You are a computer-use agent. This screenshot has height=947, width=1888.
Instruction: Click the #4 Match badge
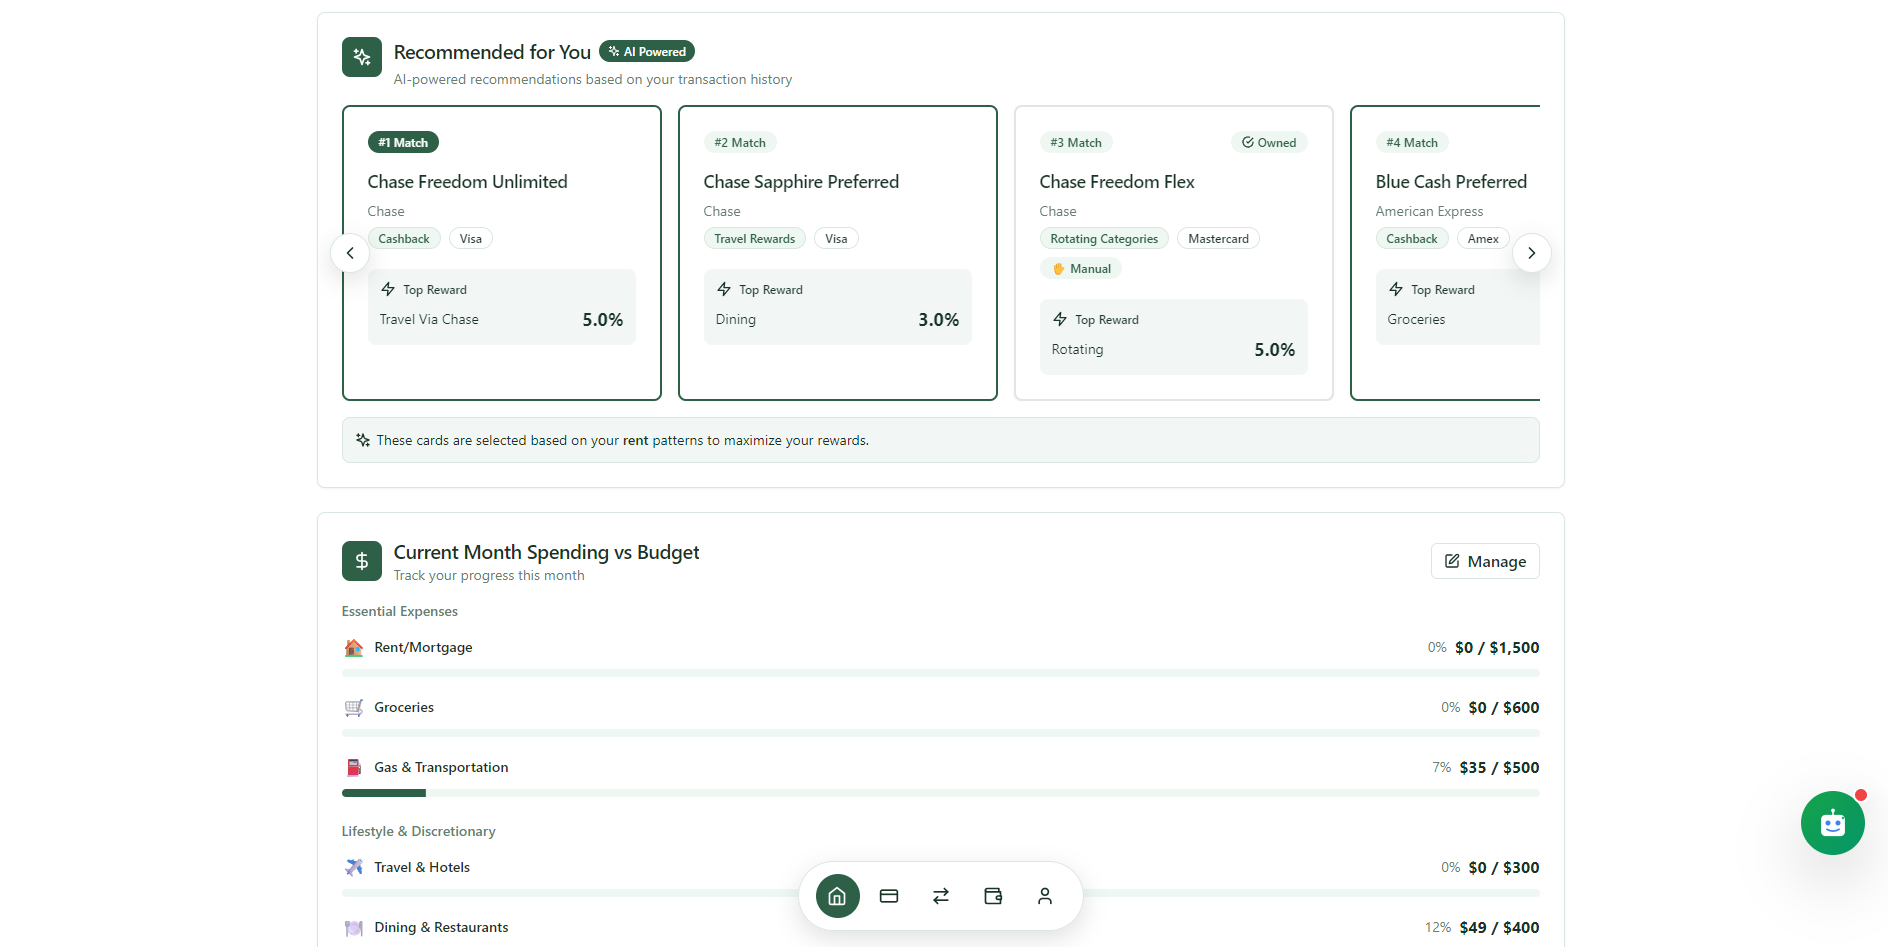[1412, 142]
